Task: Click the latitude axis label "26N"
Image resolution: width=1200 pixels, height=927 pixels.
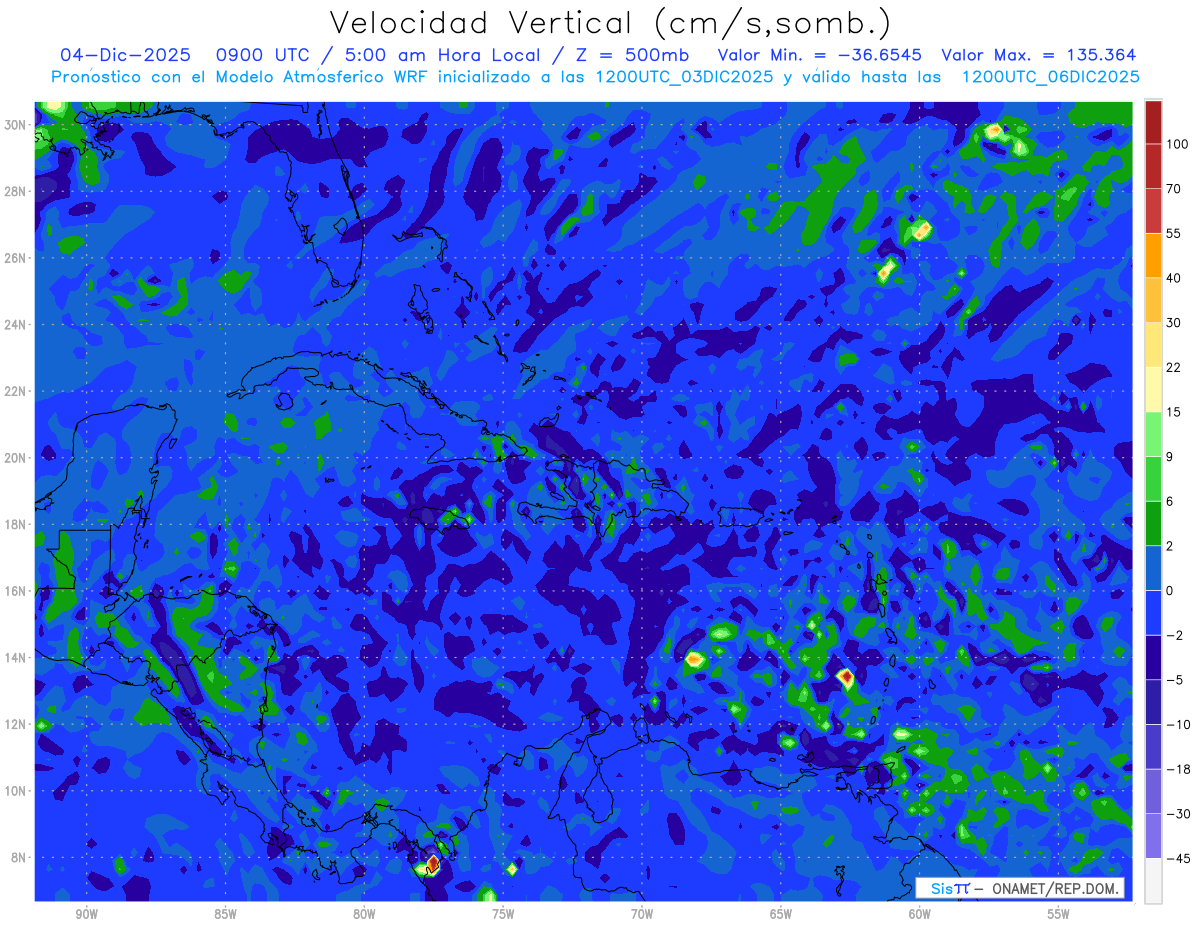Action: click(x=15, y=258)
